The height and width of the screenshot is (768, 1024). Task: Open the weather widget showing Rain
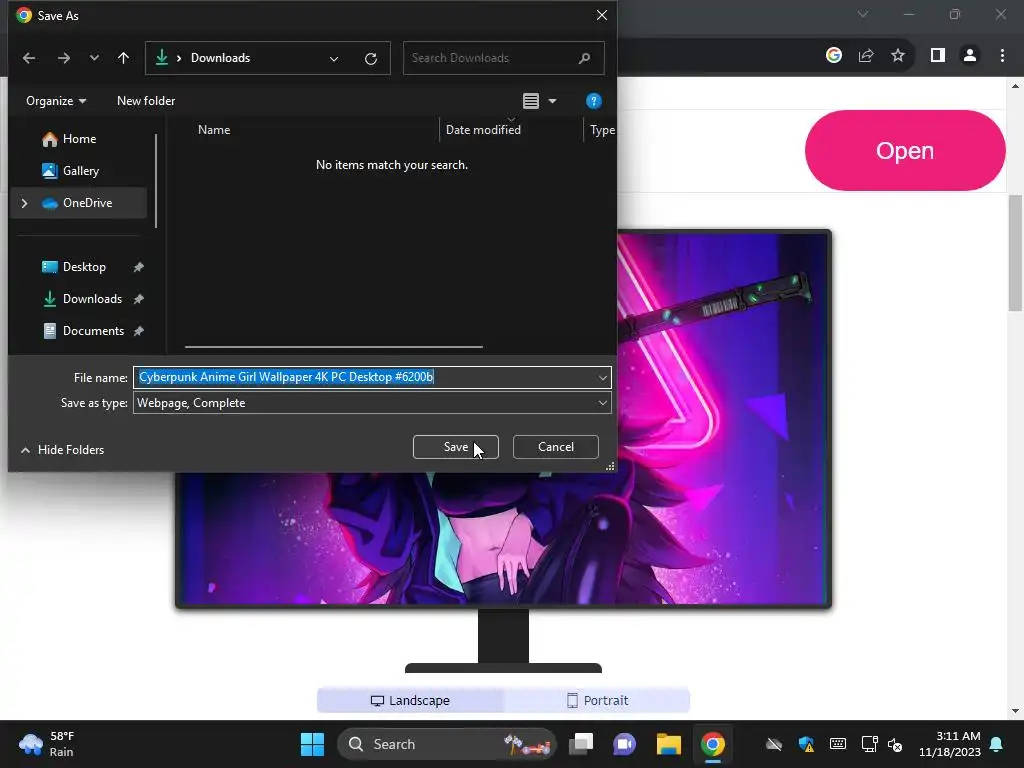coord(46,744)
